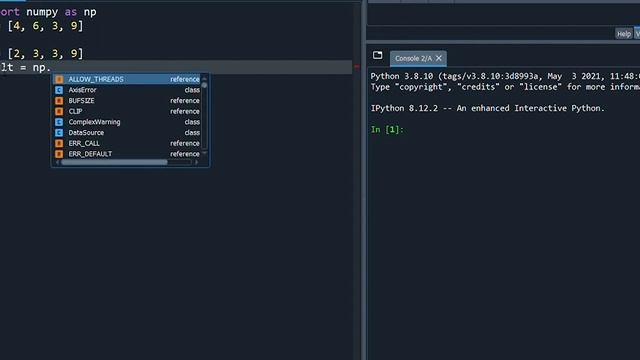Viewport: 640px width, 360px height.
Task: Select ALLOW_THREADS completion suggestion
Action: pyautogui.click(x=127, y=79)
